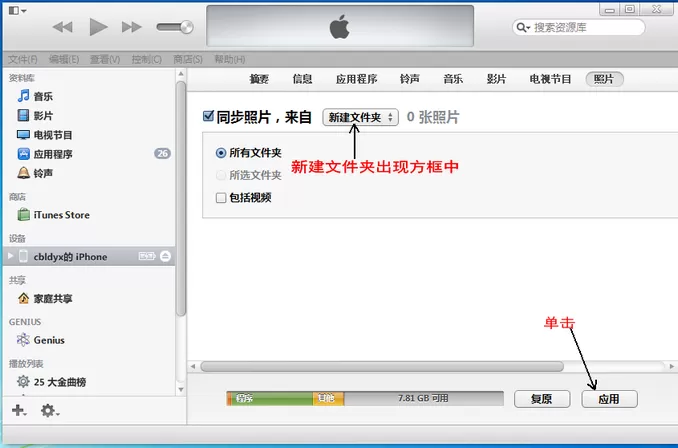Open the 新建文件夹 source dropdown
The width and height of the screenshot is (678, 448).
(360, 117)
